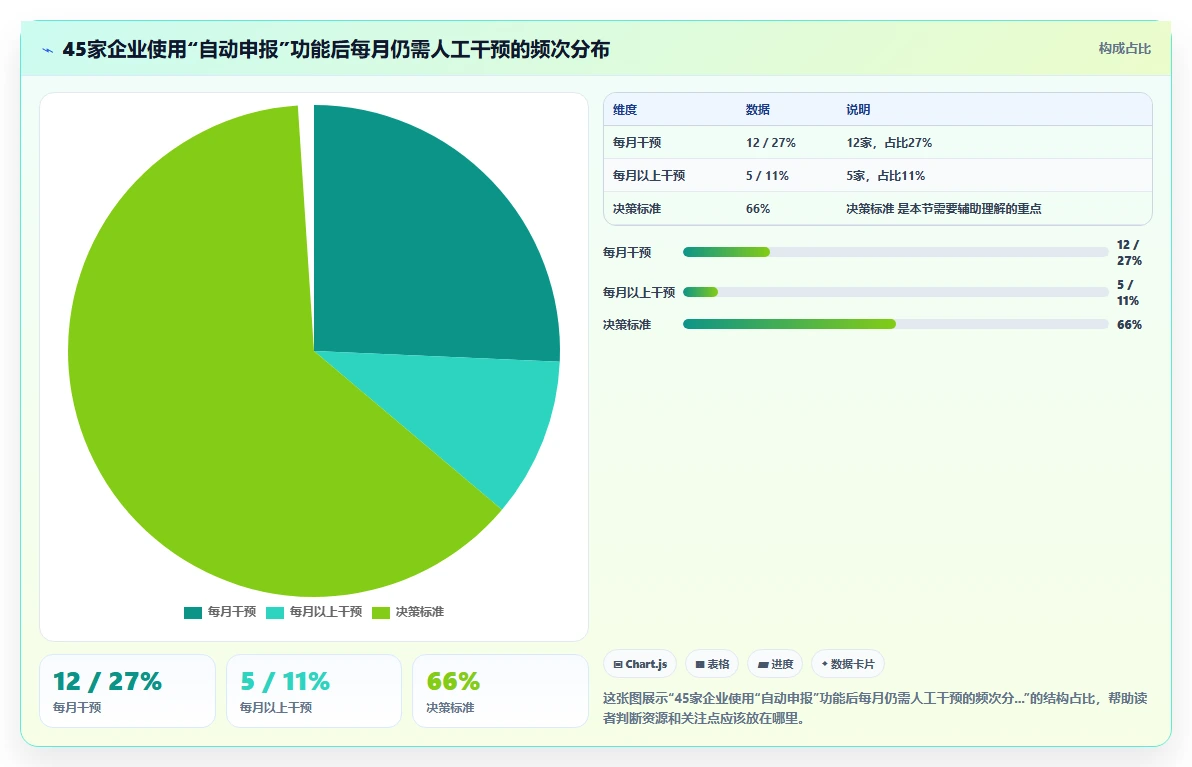Click description 决策标准 是本节需要辅助理解的重点
Viewport: 1192px width, 767px height.
tap(944, 209)
